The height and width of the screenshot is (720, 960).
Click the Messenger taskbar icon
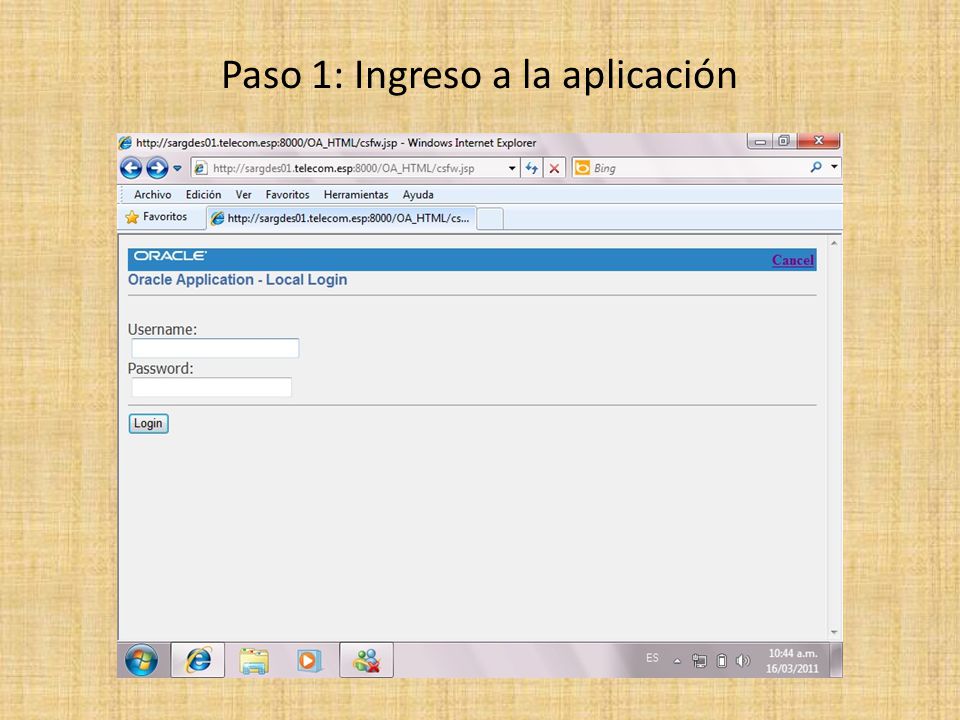(366, 660)
